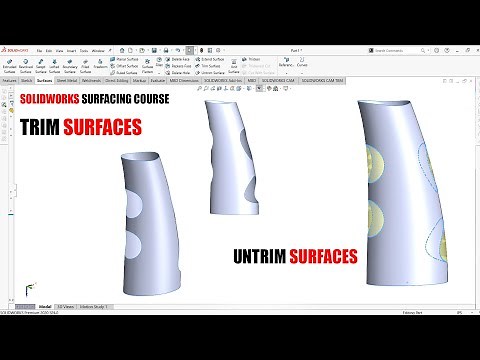Choose the Extend Surface command
This screenshot has height=360, width=480.
click(x=210, y=59)
